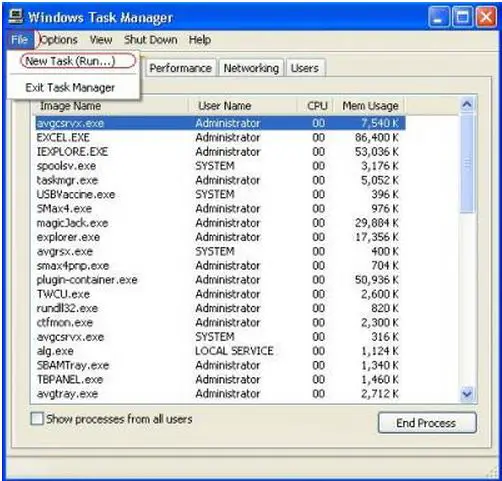This screenshot has width=502, height=481.
Task: Close the Task Manager window
Action: point(485,16)
